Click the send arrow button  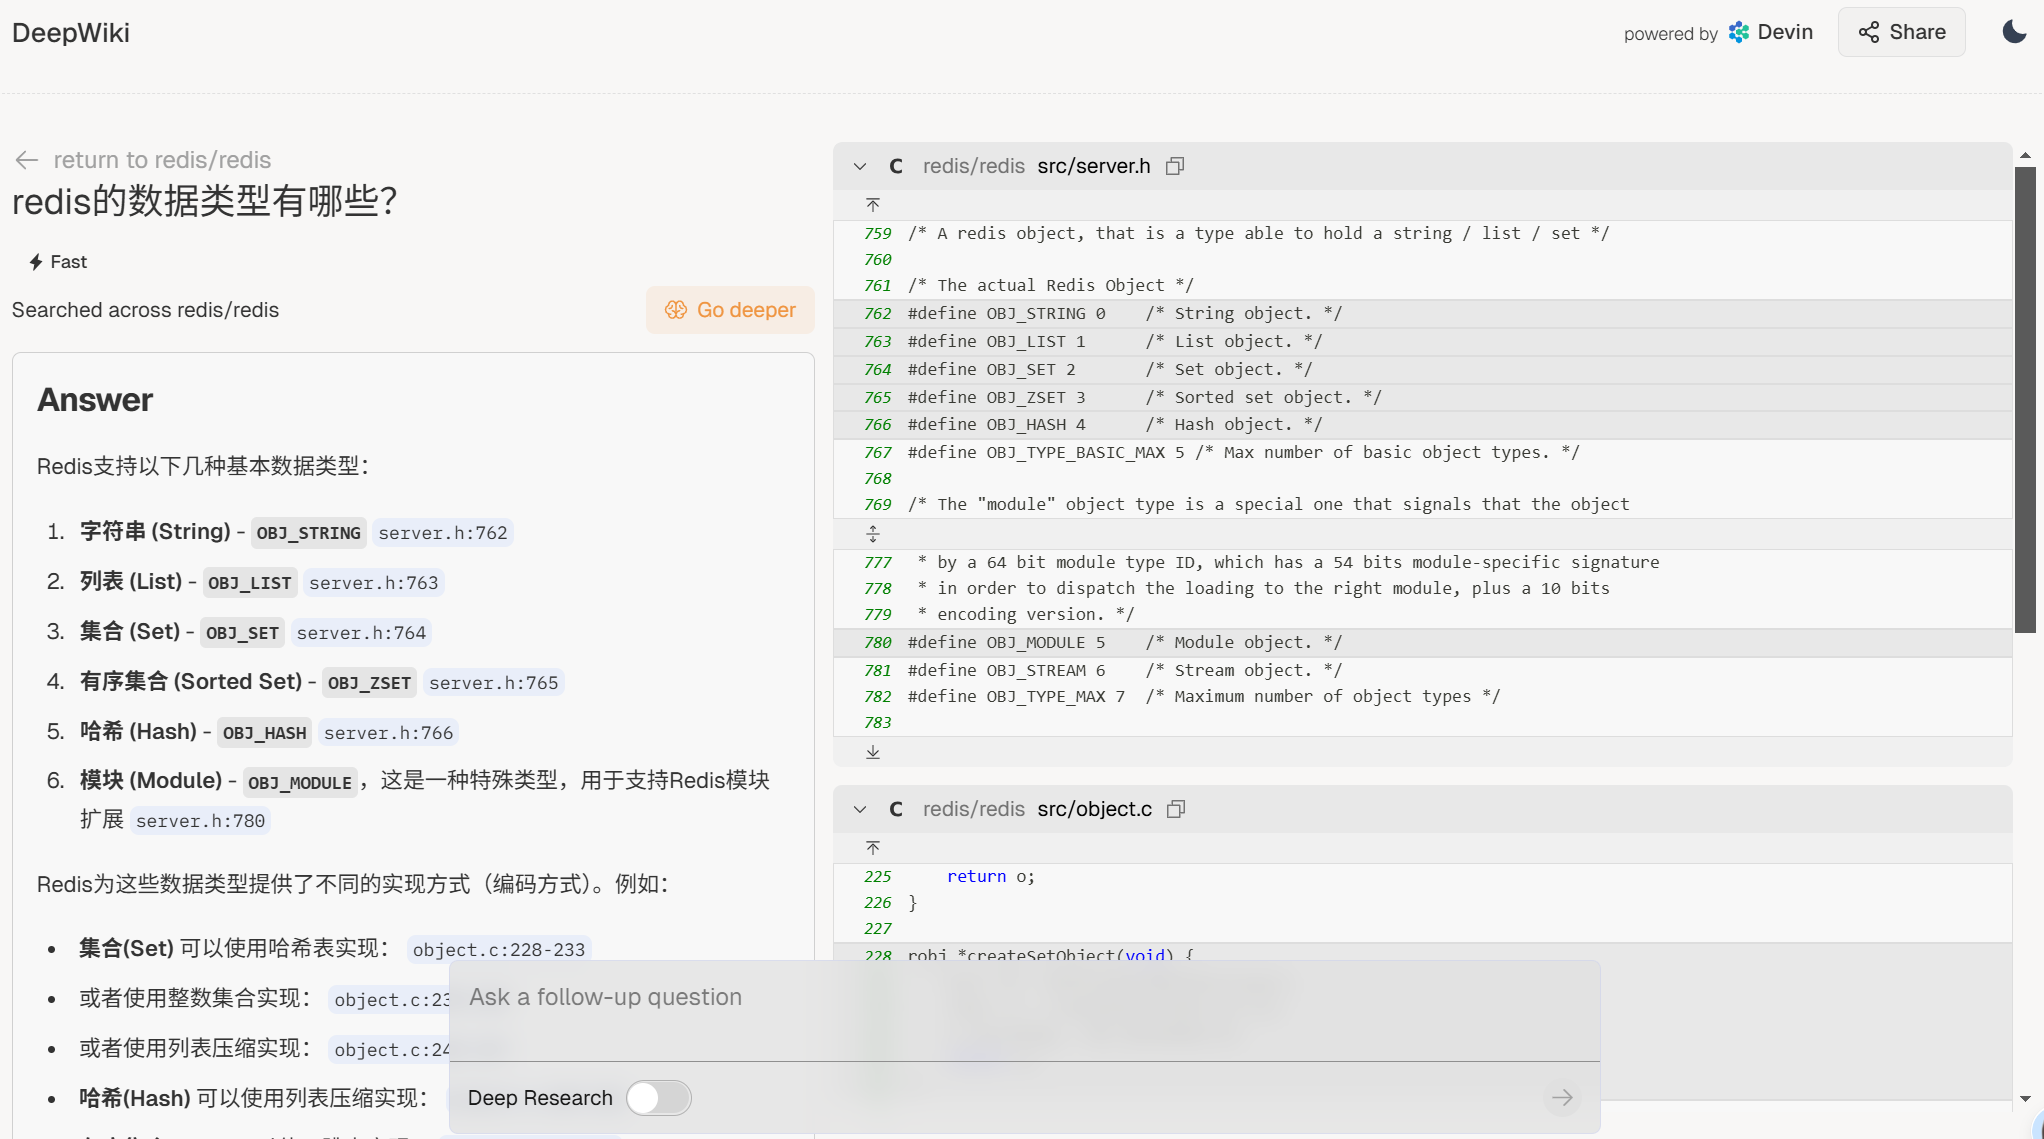[x=1562, y=1098]
